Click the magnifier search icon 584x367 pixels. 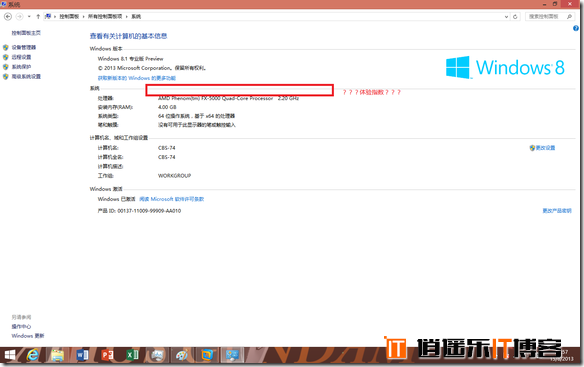(569, 16)
